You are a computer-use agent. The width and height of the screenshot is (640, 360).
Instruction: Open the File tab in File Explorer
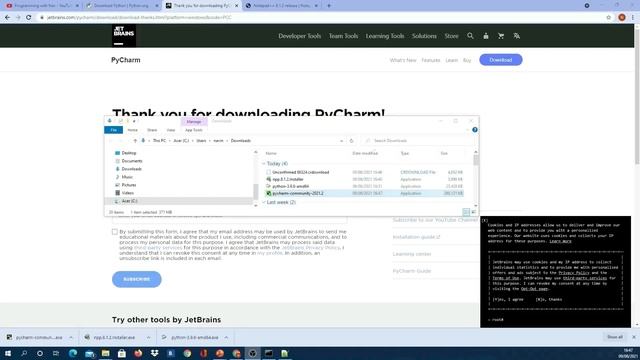(x=113, y=130)
